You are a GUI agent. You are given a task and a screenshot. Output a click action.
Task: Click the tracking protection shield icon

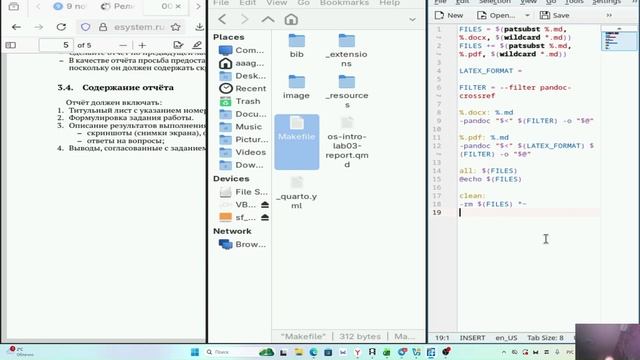click(x=85, y=27)
